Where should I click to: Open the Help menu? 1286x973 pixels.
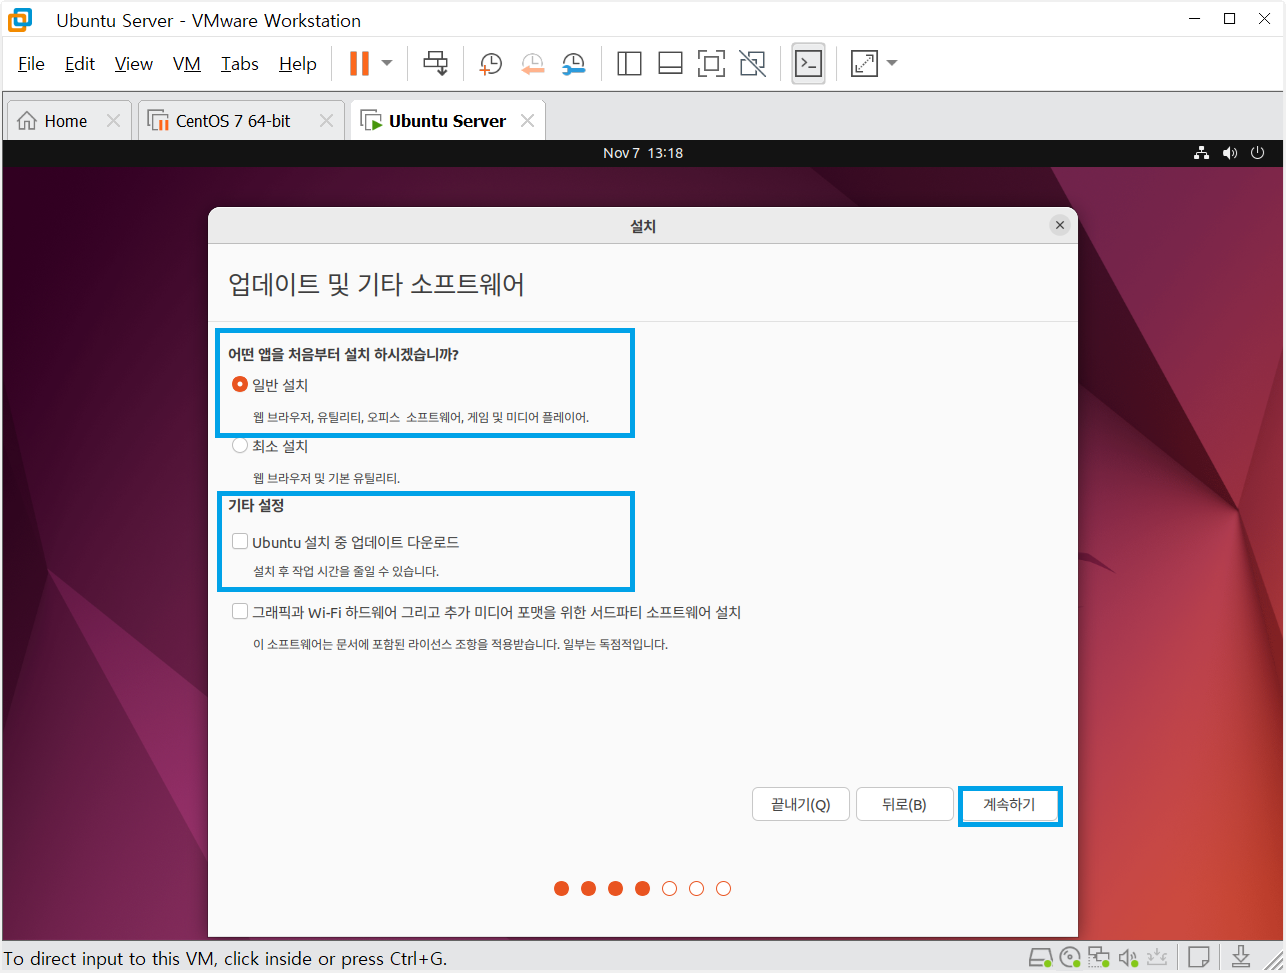(x=298, y=64)
